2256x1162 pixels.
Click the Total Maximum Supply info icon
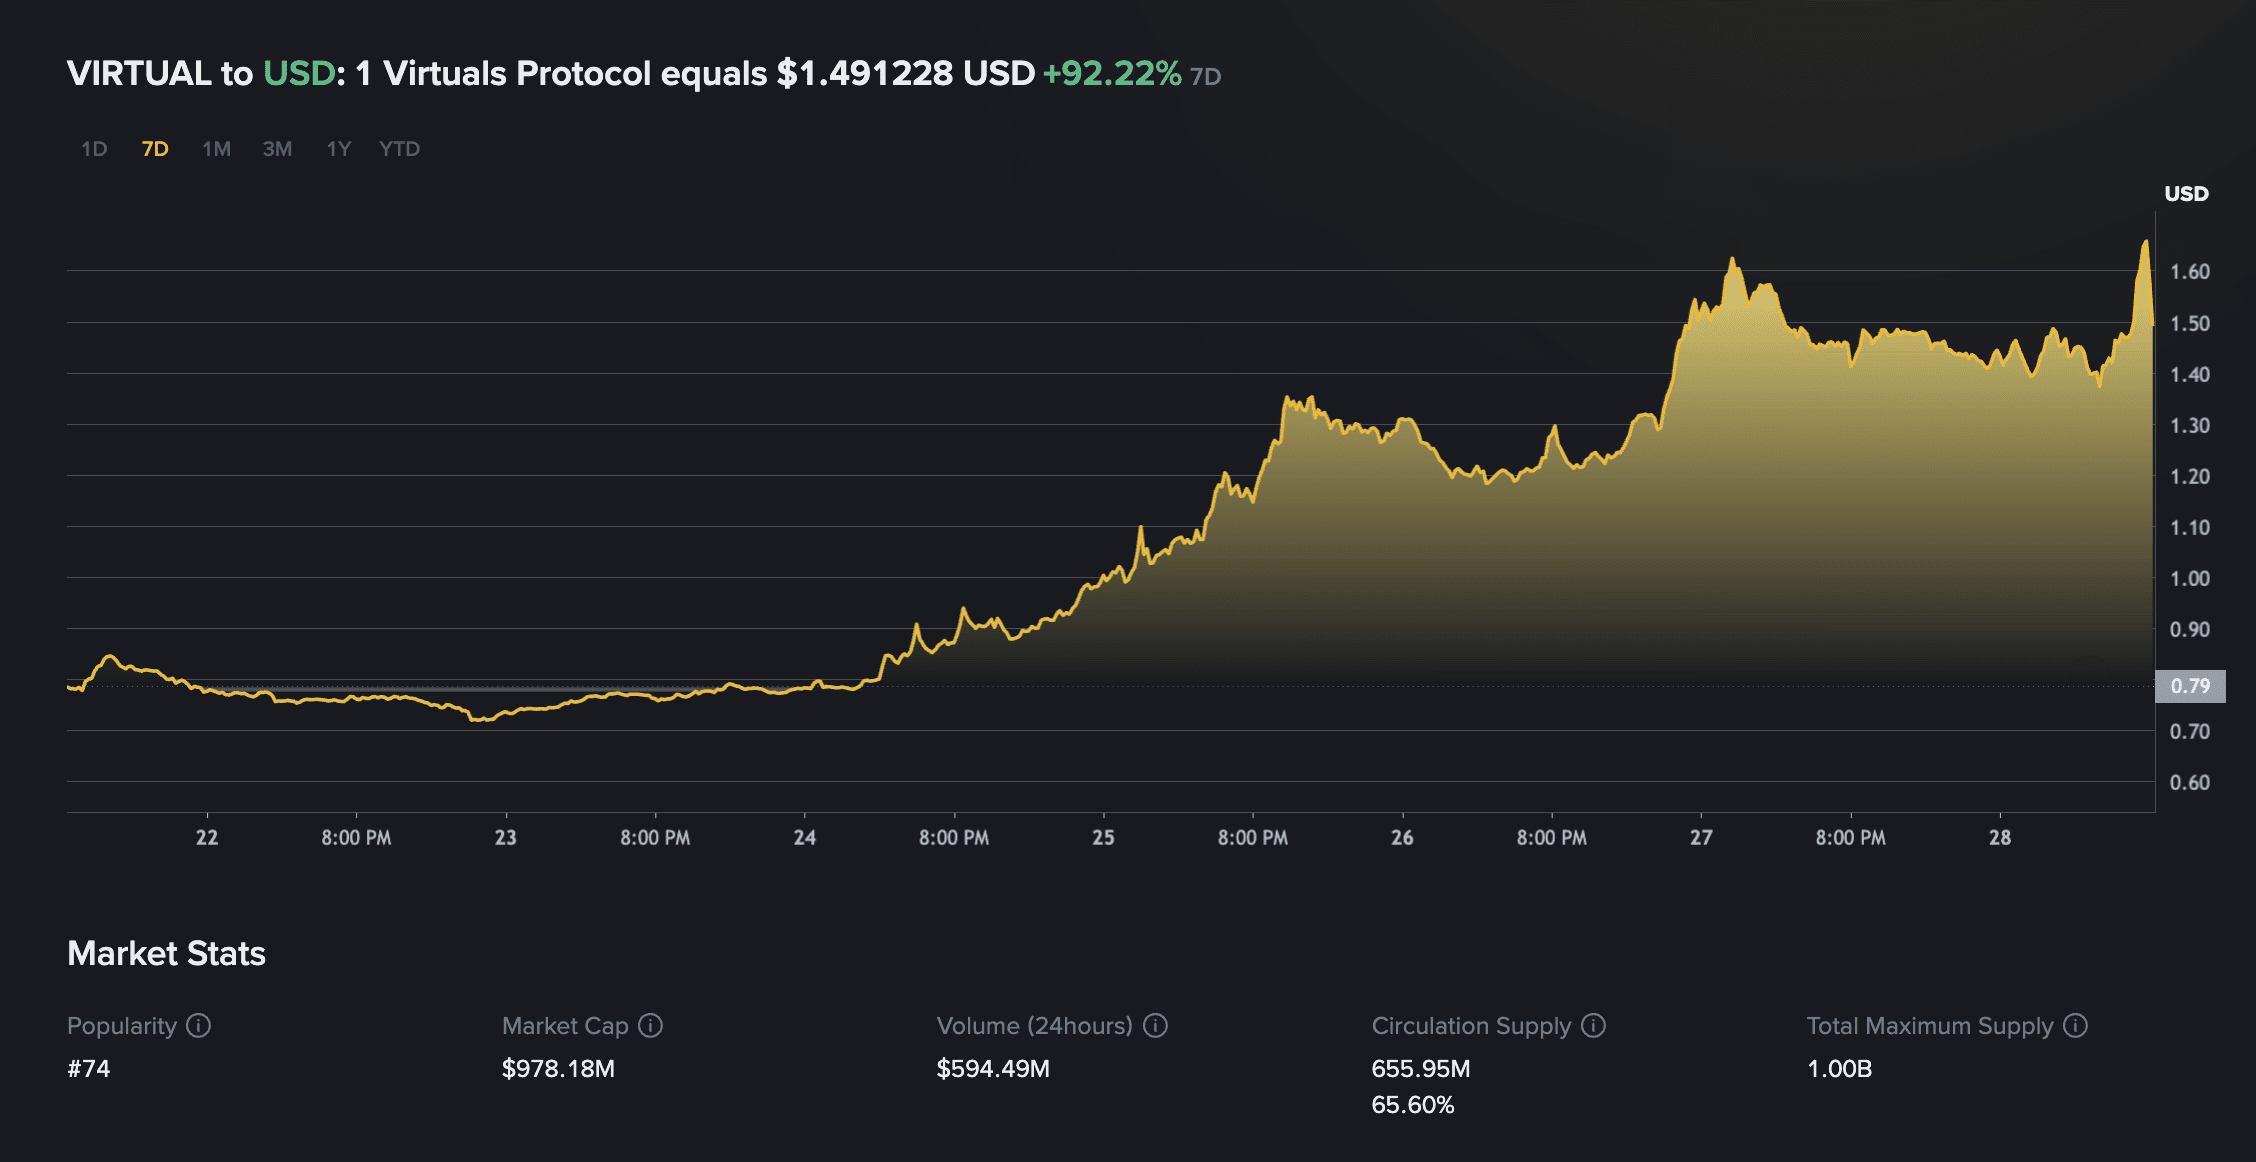pyautogui.click(x=2076, y=1026)
